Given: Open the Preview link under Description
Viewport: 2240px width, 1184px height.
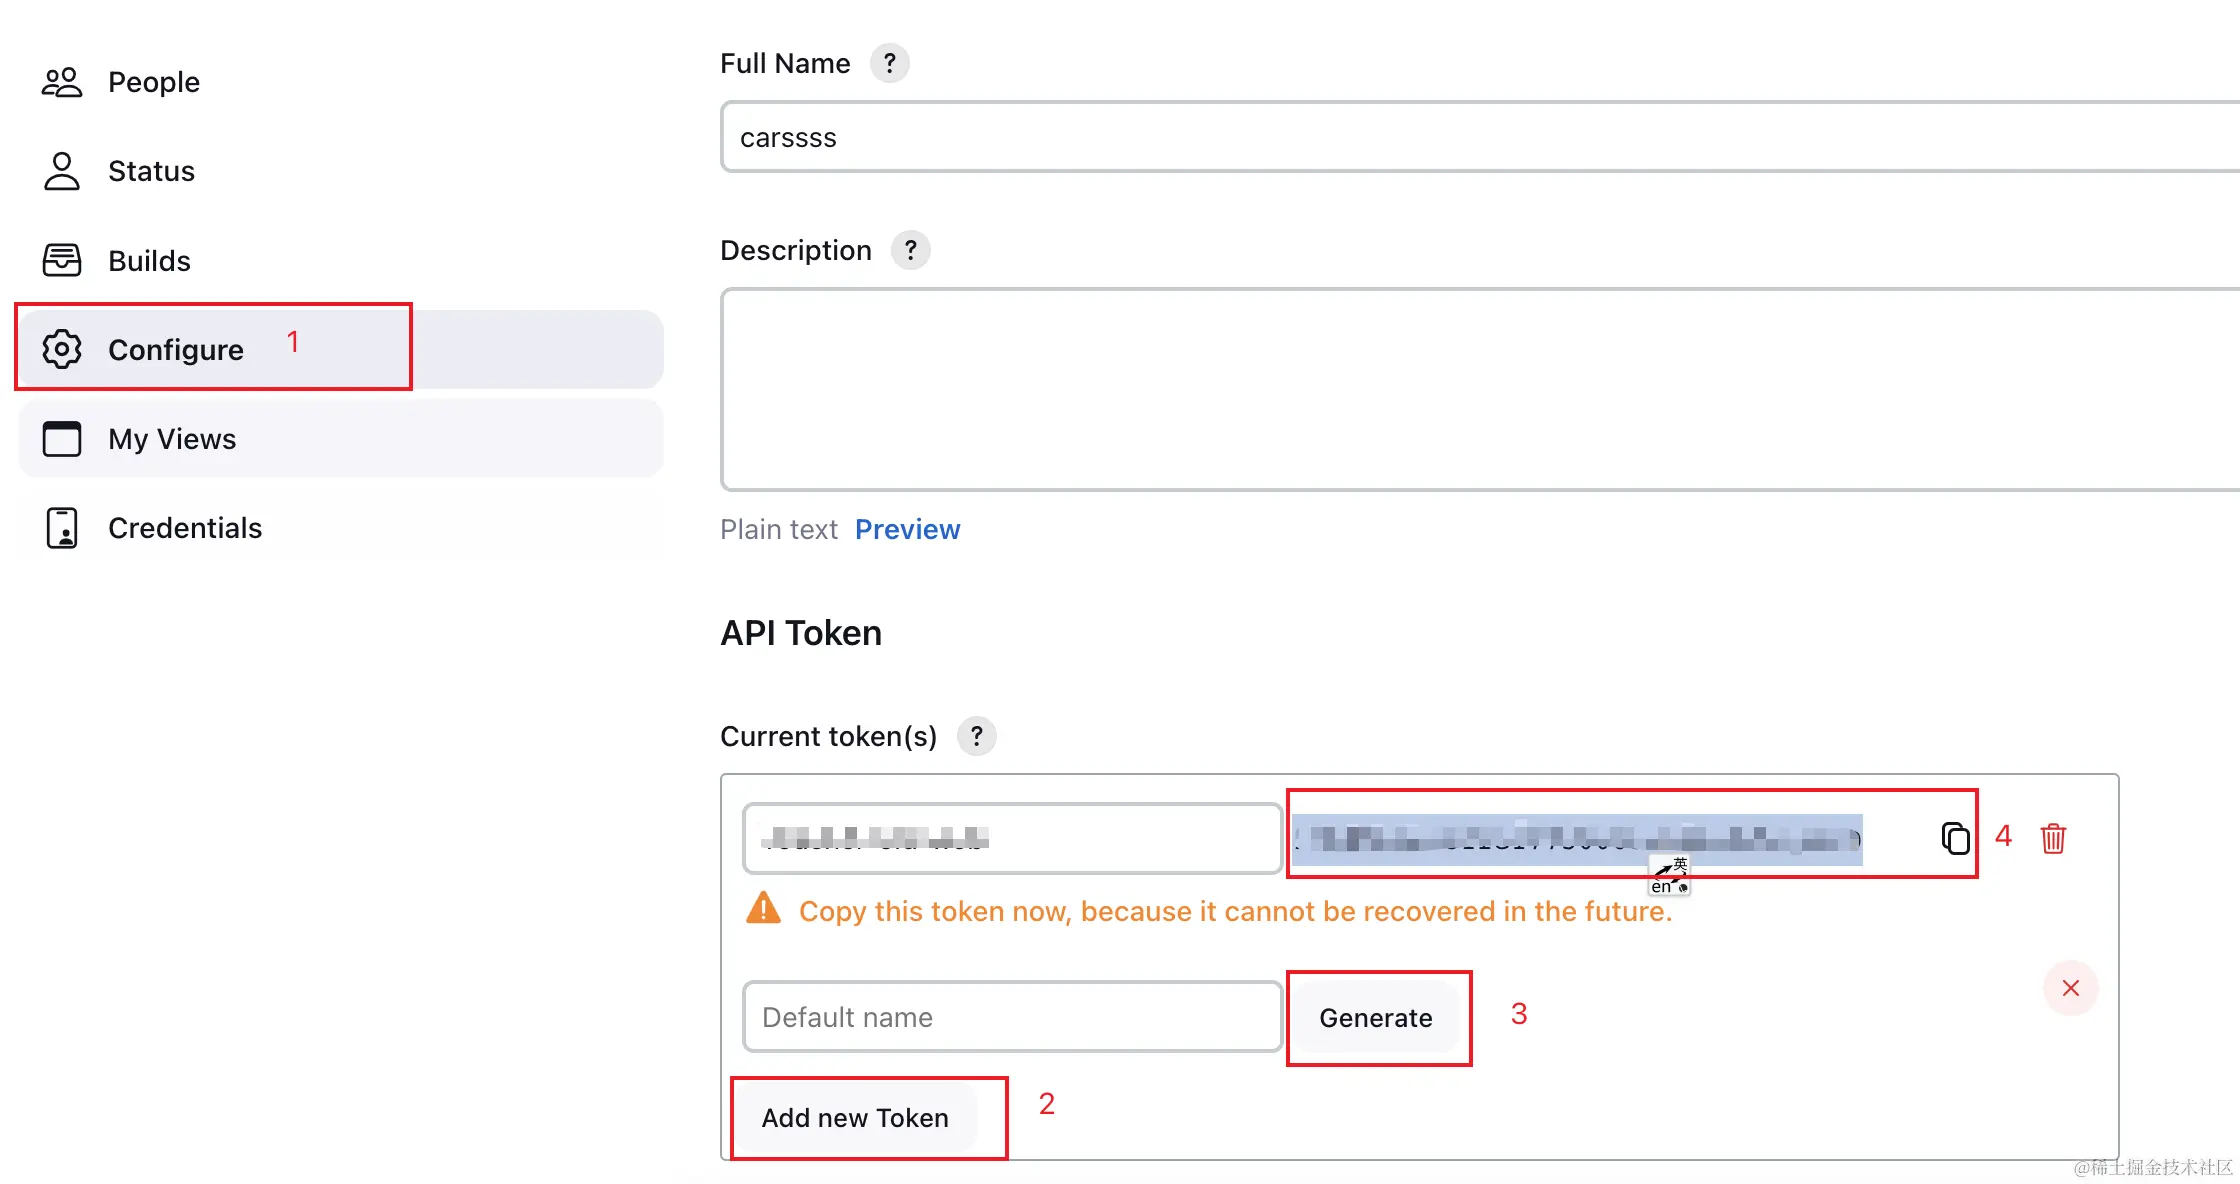Looking at the screenshot, I should [907, 529].
